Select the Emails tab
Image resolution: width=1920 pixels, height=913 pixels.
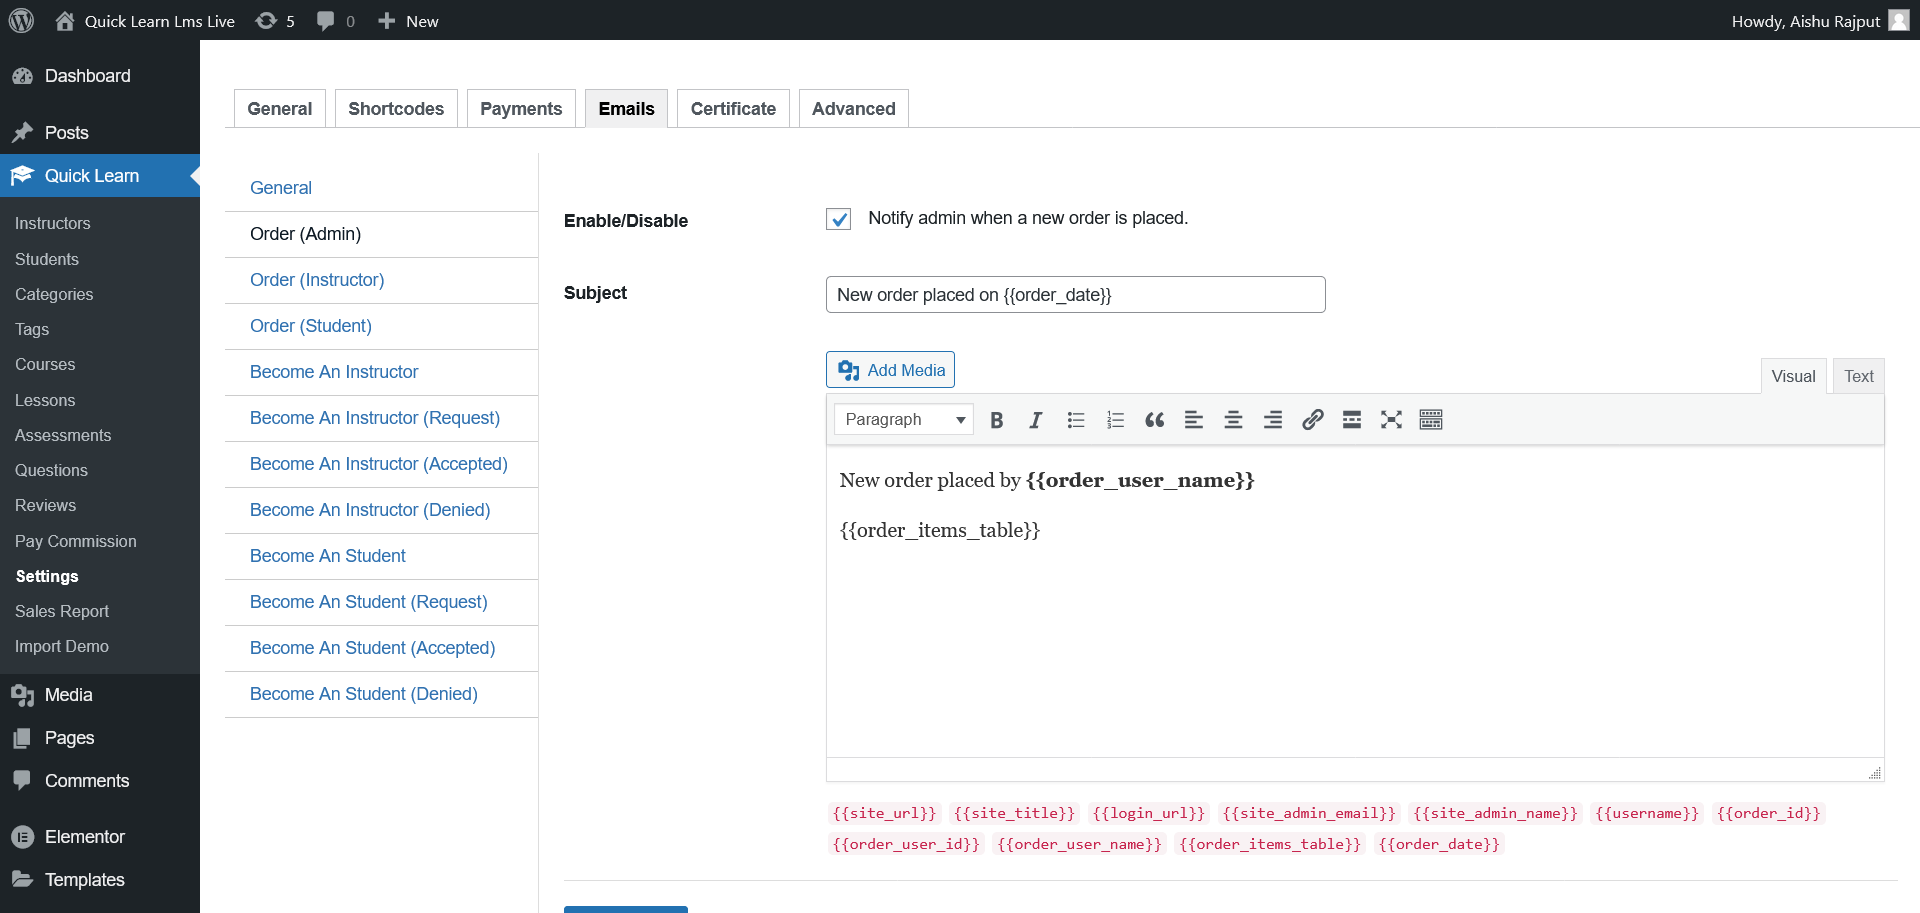coord(627,109)
